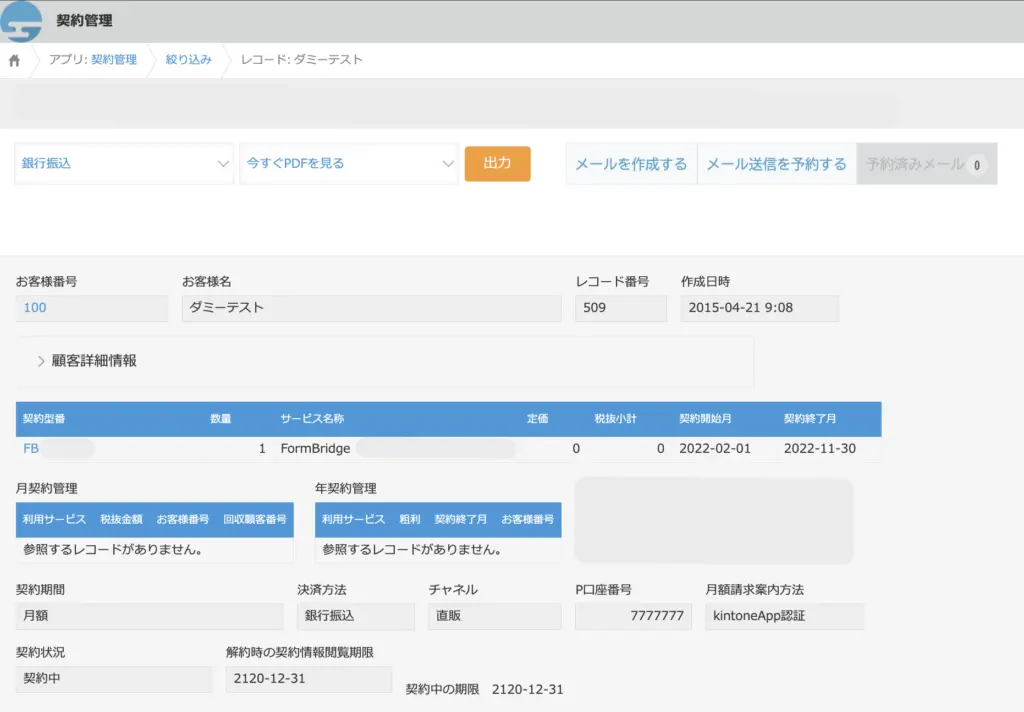Click the P口座番号 field showing 7777777
The image size is (1024, 712).
632,616
